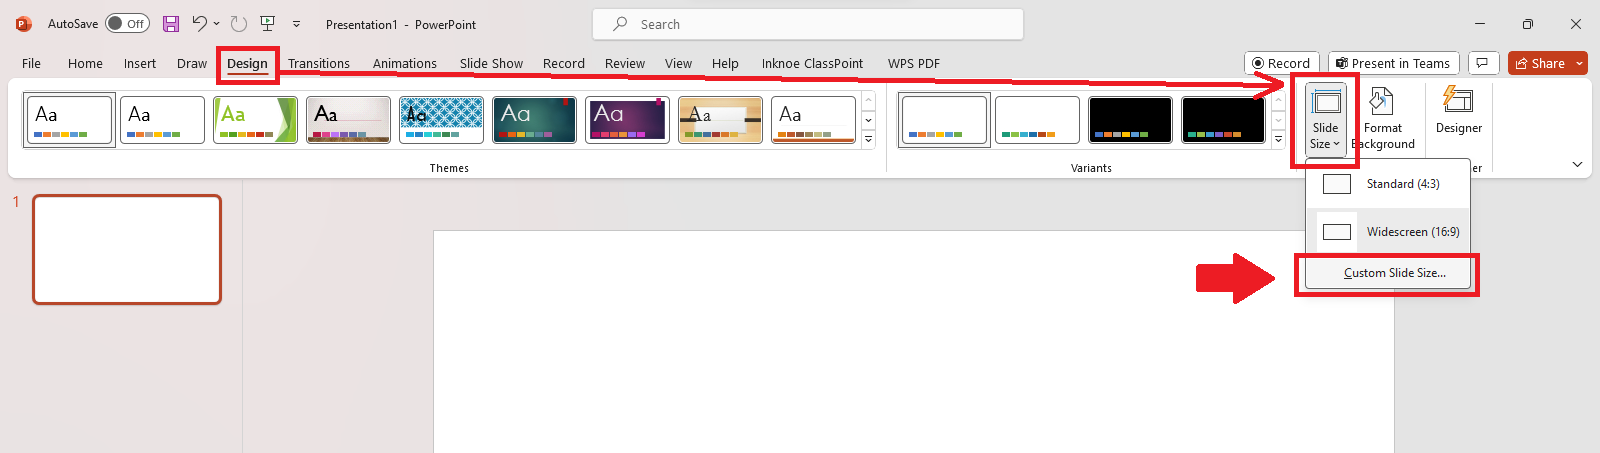Expand the Themes gallery More arrow
Image resolution: width=1600 pixels, height=453 pixels.
(x=868, y=140)
